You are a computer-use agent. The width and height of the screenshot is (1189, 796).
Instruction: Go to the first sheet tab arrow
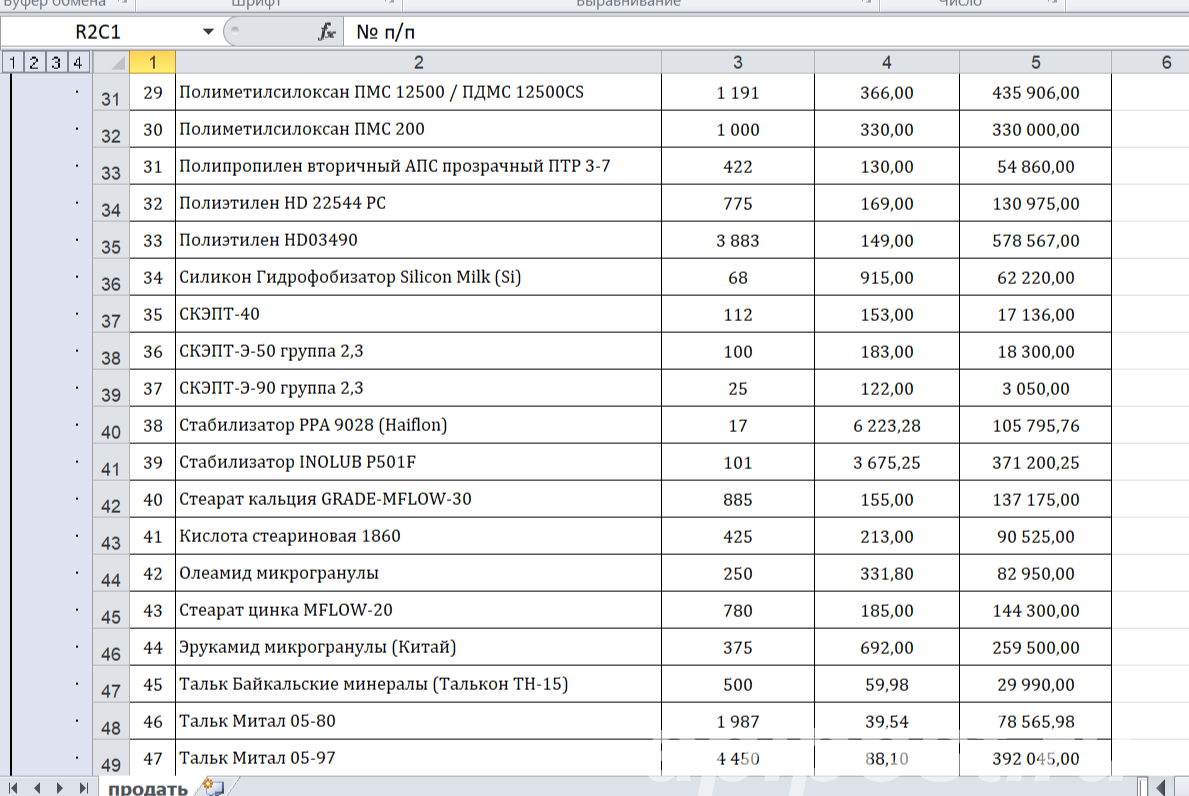pyautogui.click(x=13, y=788)
